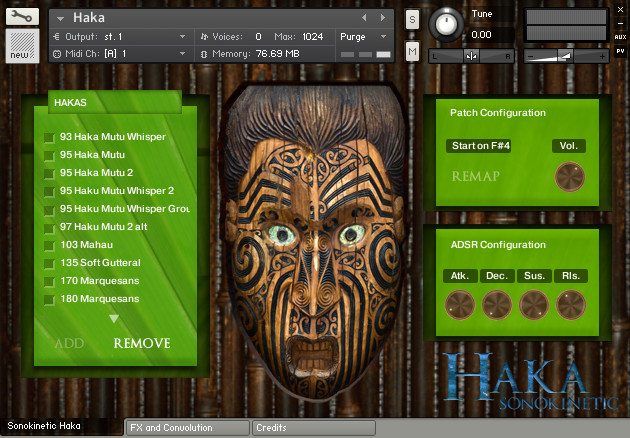
Task: Click the Atk. knob in ADSR Configuration
Action: (x=460, y=305)
